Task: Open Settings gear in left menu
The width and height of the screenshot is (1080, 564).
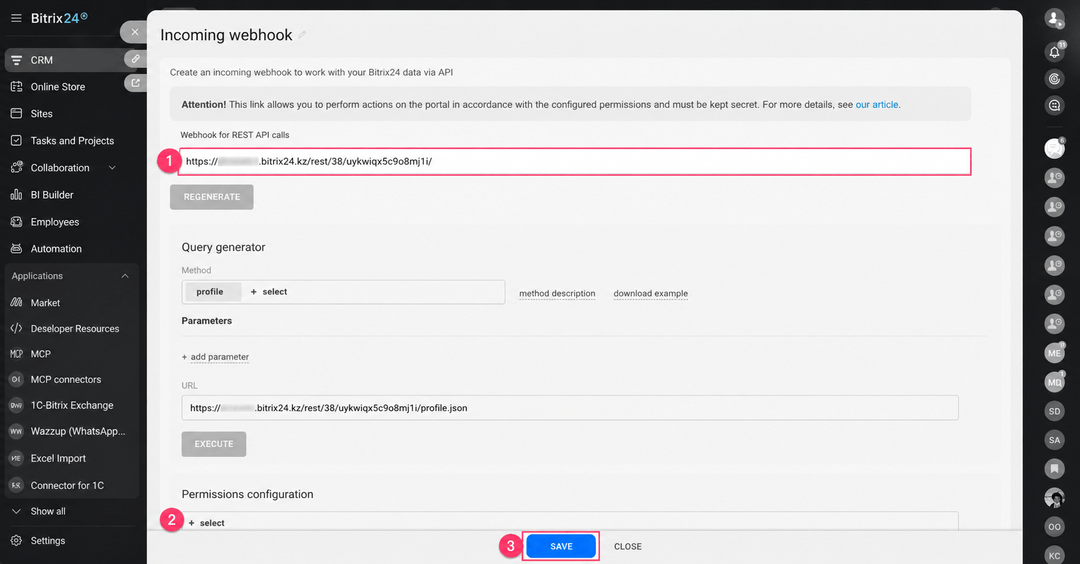Action: (x=17, y=541)
